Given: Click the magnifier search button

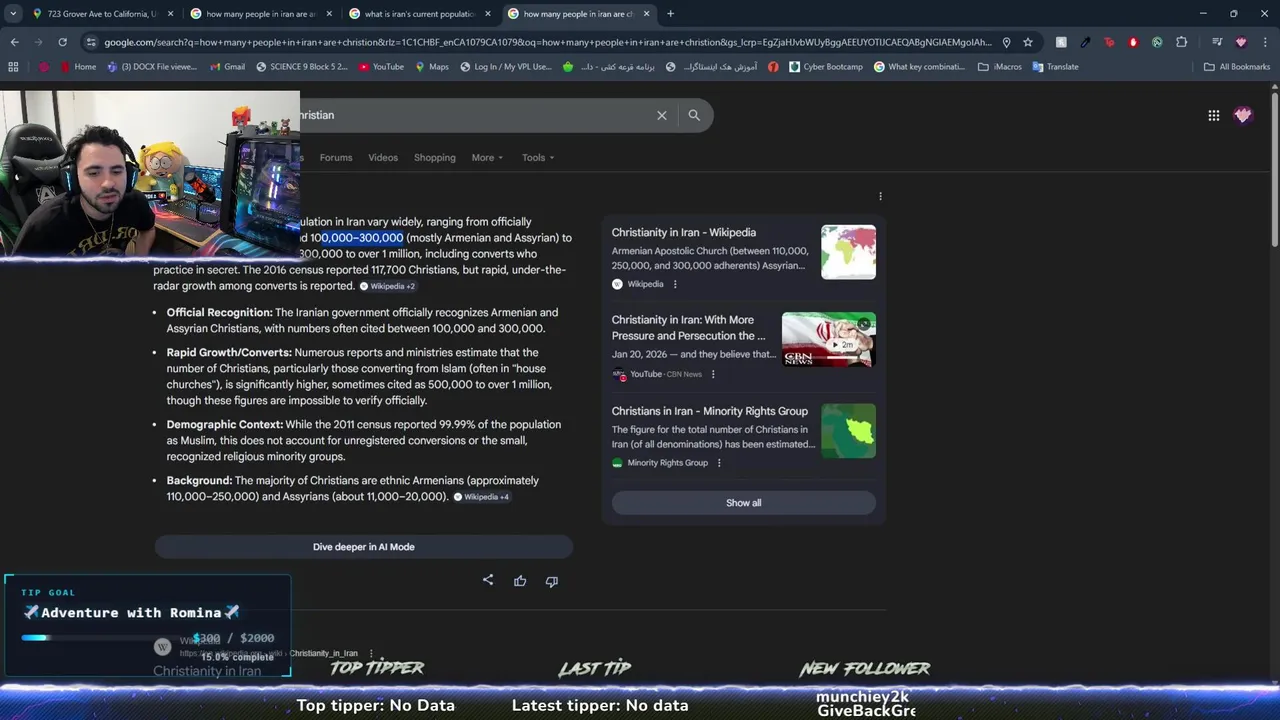Looking at the screenshot, I should (694, 115).
